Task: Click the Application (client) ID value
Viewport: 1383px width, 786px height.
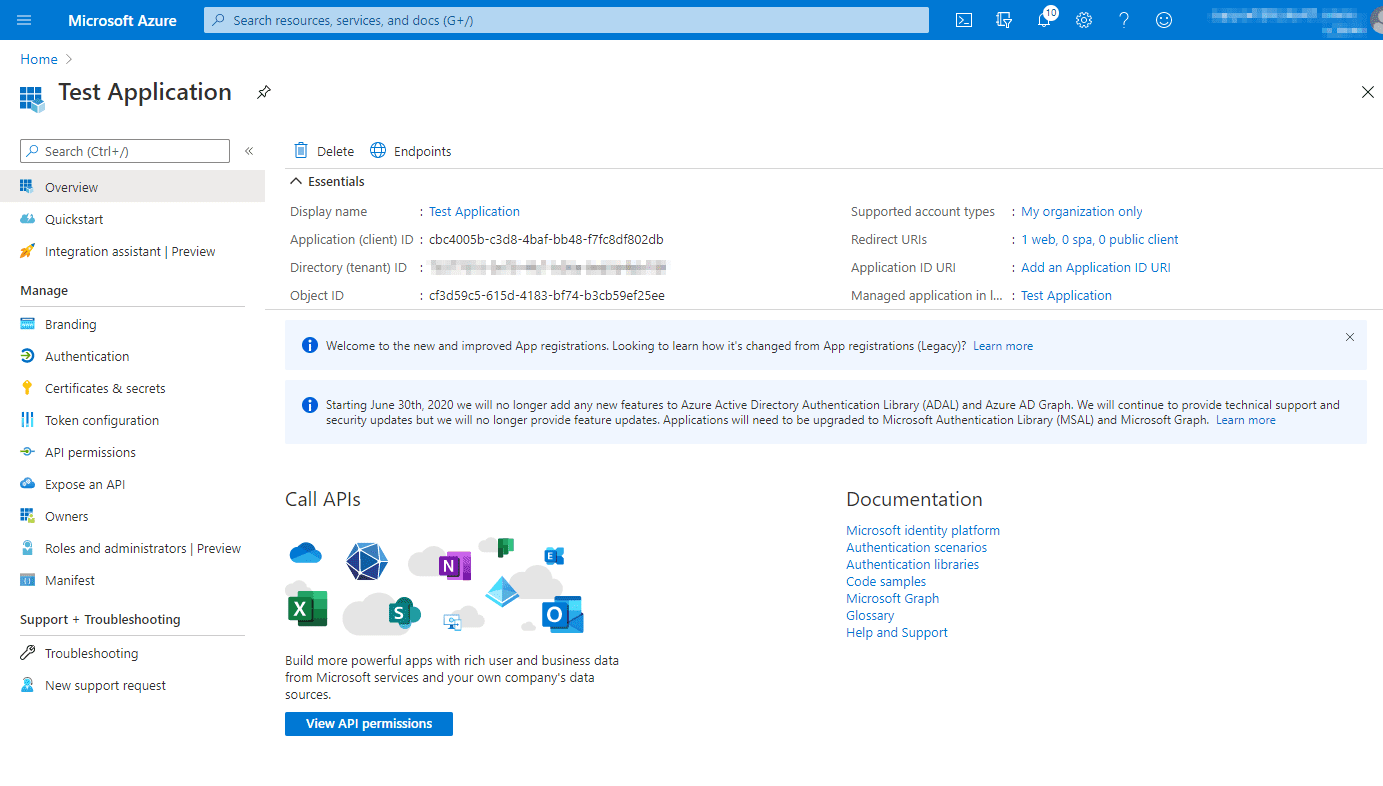Action: coord(546,240)
